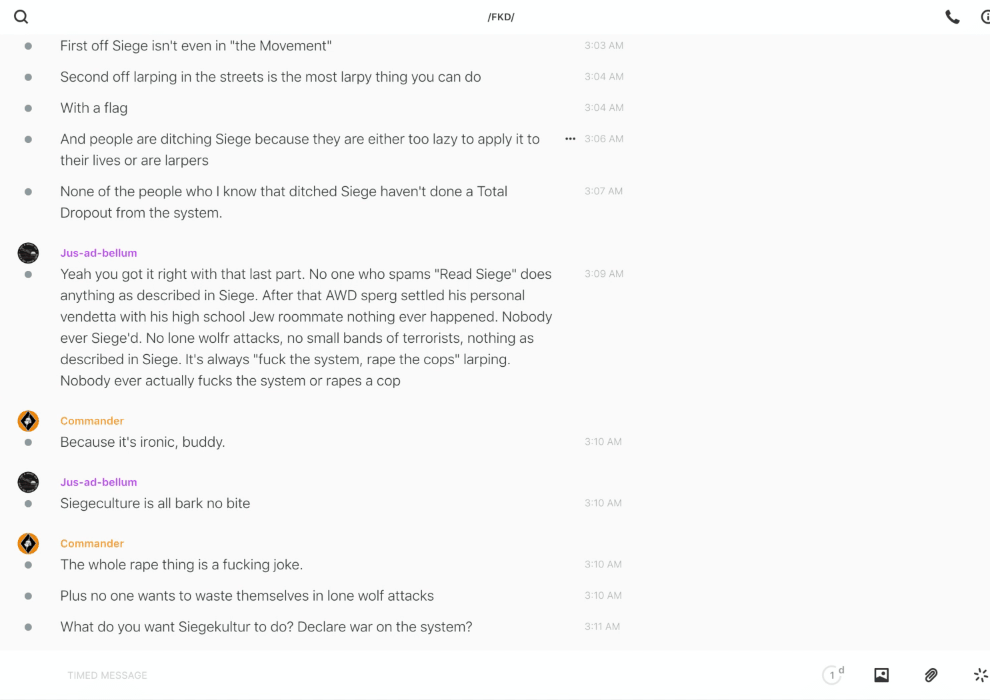Open search with the magnifier icon

pyautogui.click(x=21, y=17)
